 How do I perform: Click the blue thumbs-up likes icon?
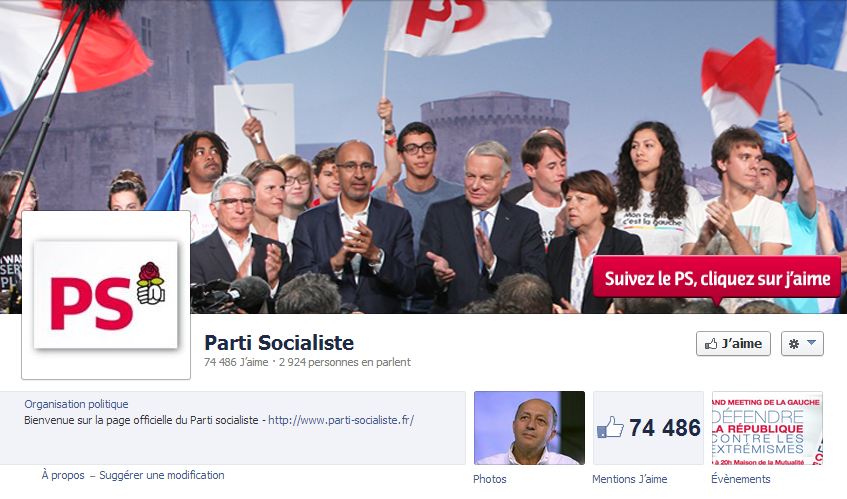pos(610,428)
